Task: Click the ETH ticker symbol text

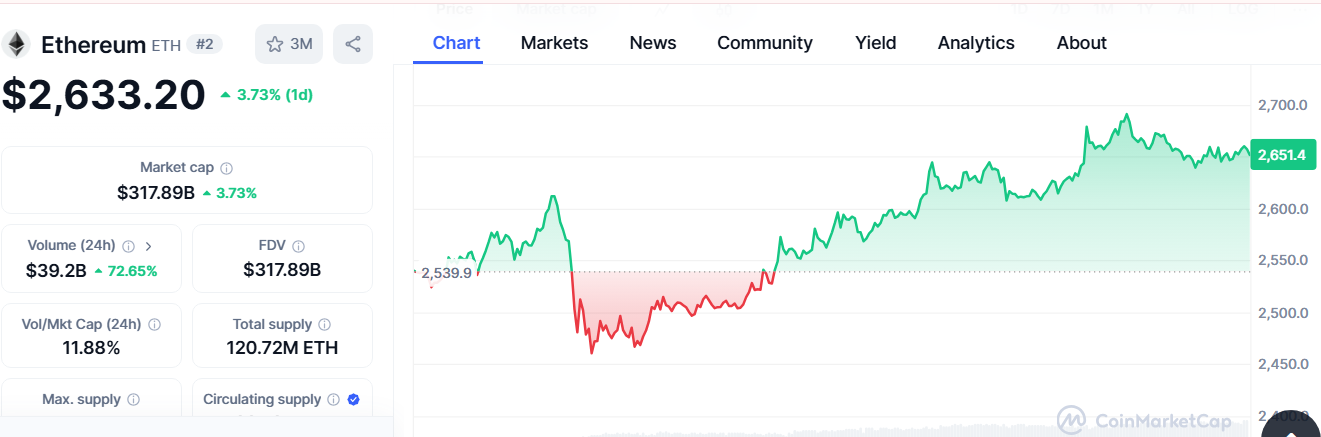Action: coord(166,46)
